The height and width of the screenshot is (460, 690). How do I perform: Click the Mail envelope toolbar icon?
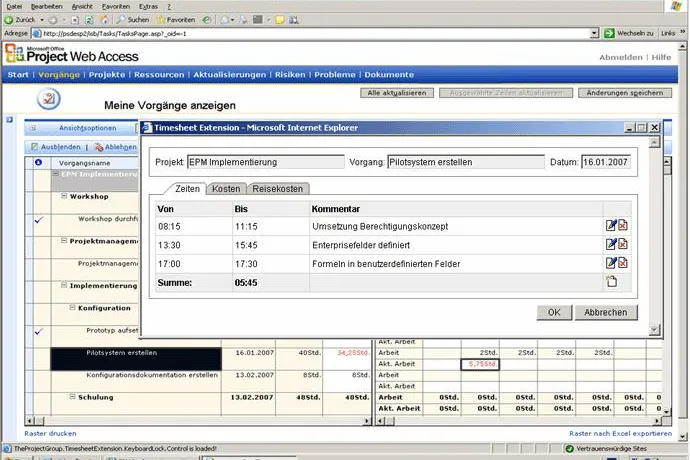tap(225, 20)
